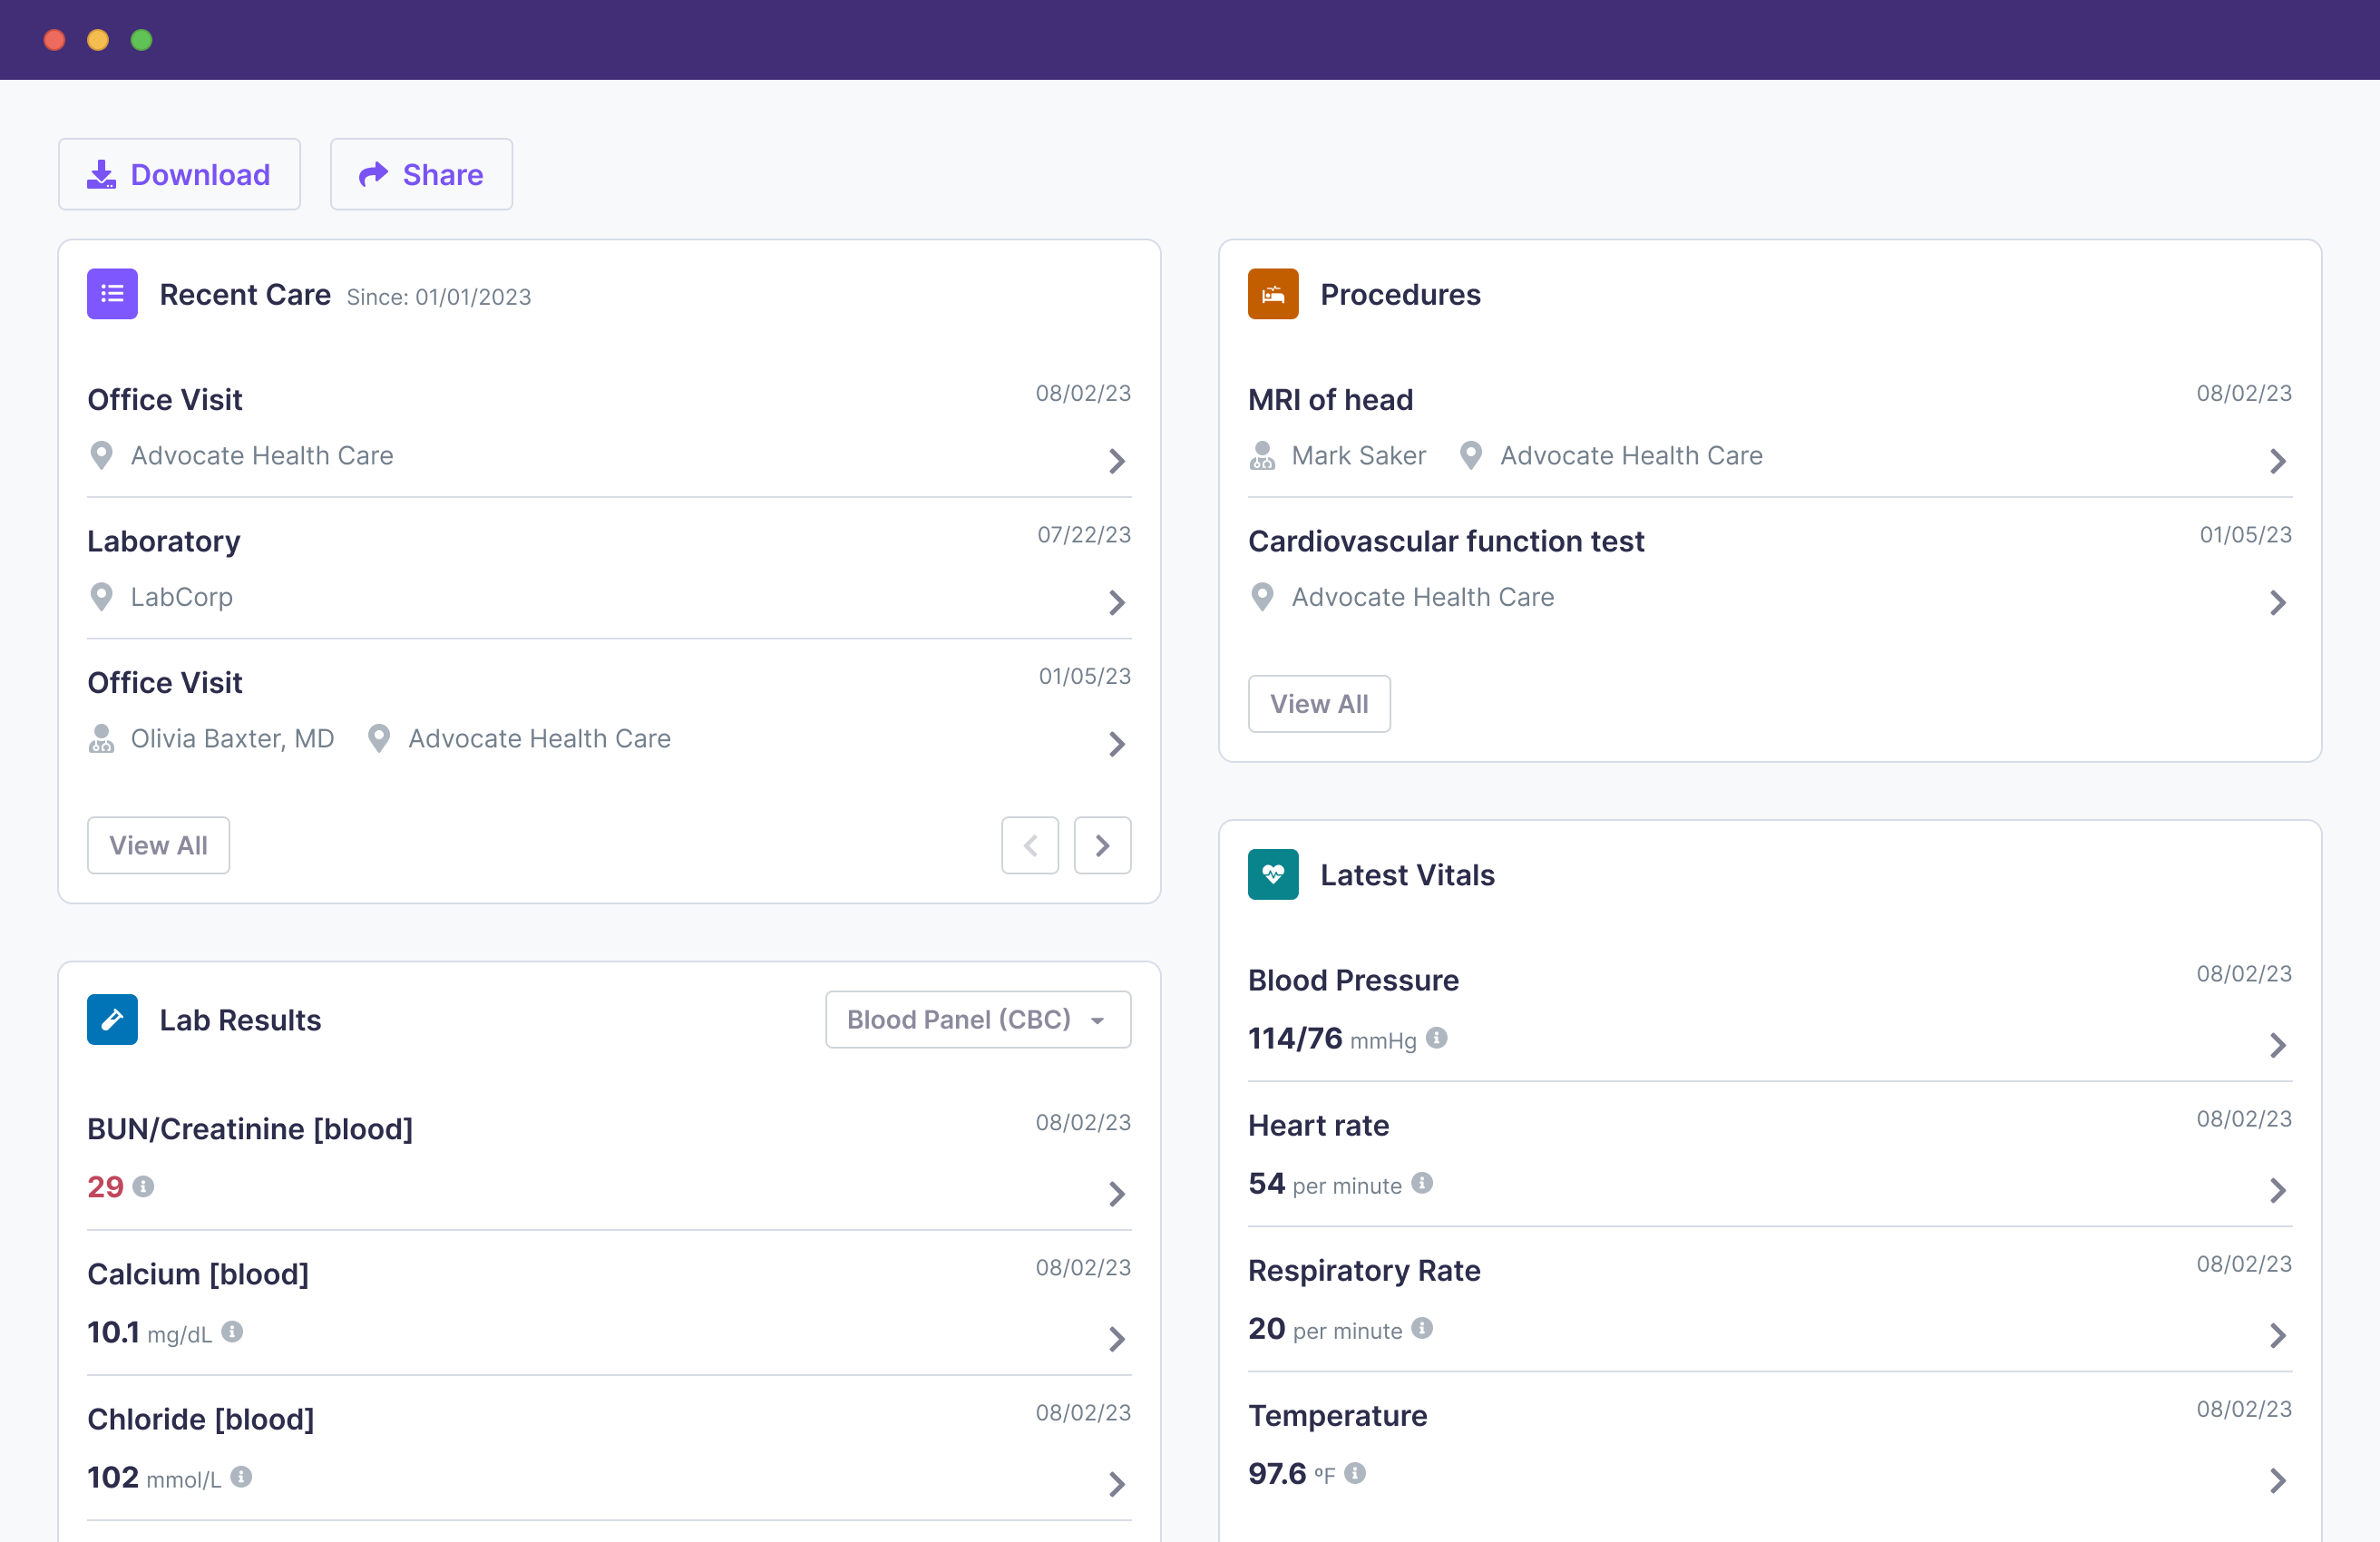The width and height of the screenshot is (2380, 1542).
Task: Click info icon next to Calcium 10.1 mg/dL
Action: [232, 1331]
